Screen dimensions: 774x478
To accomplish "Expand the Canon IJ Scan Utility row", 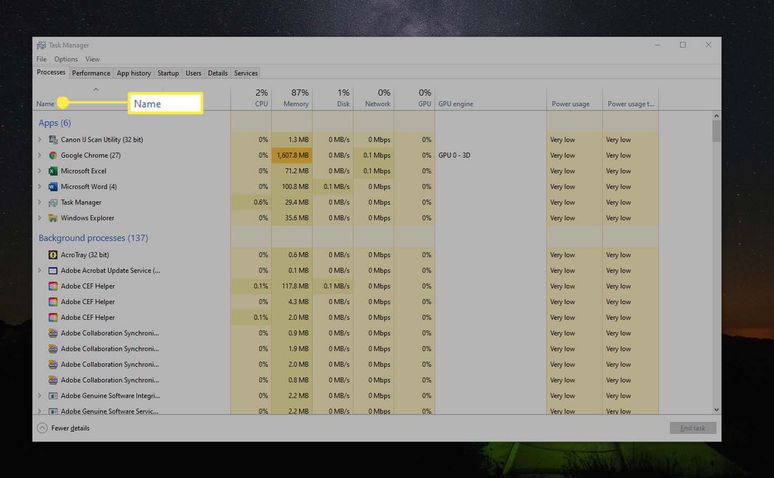I will (x=40, y=140).
